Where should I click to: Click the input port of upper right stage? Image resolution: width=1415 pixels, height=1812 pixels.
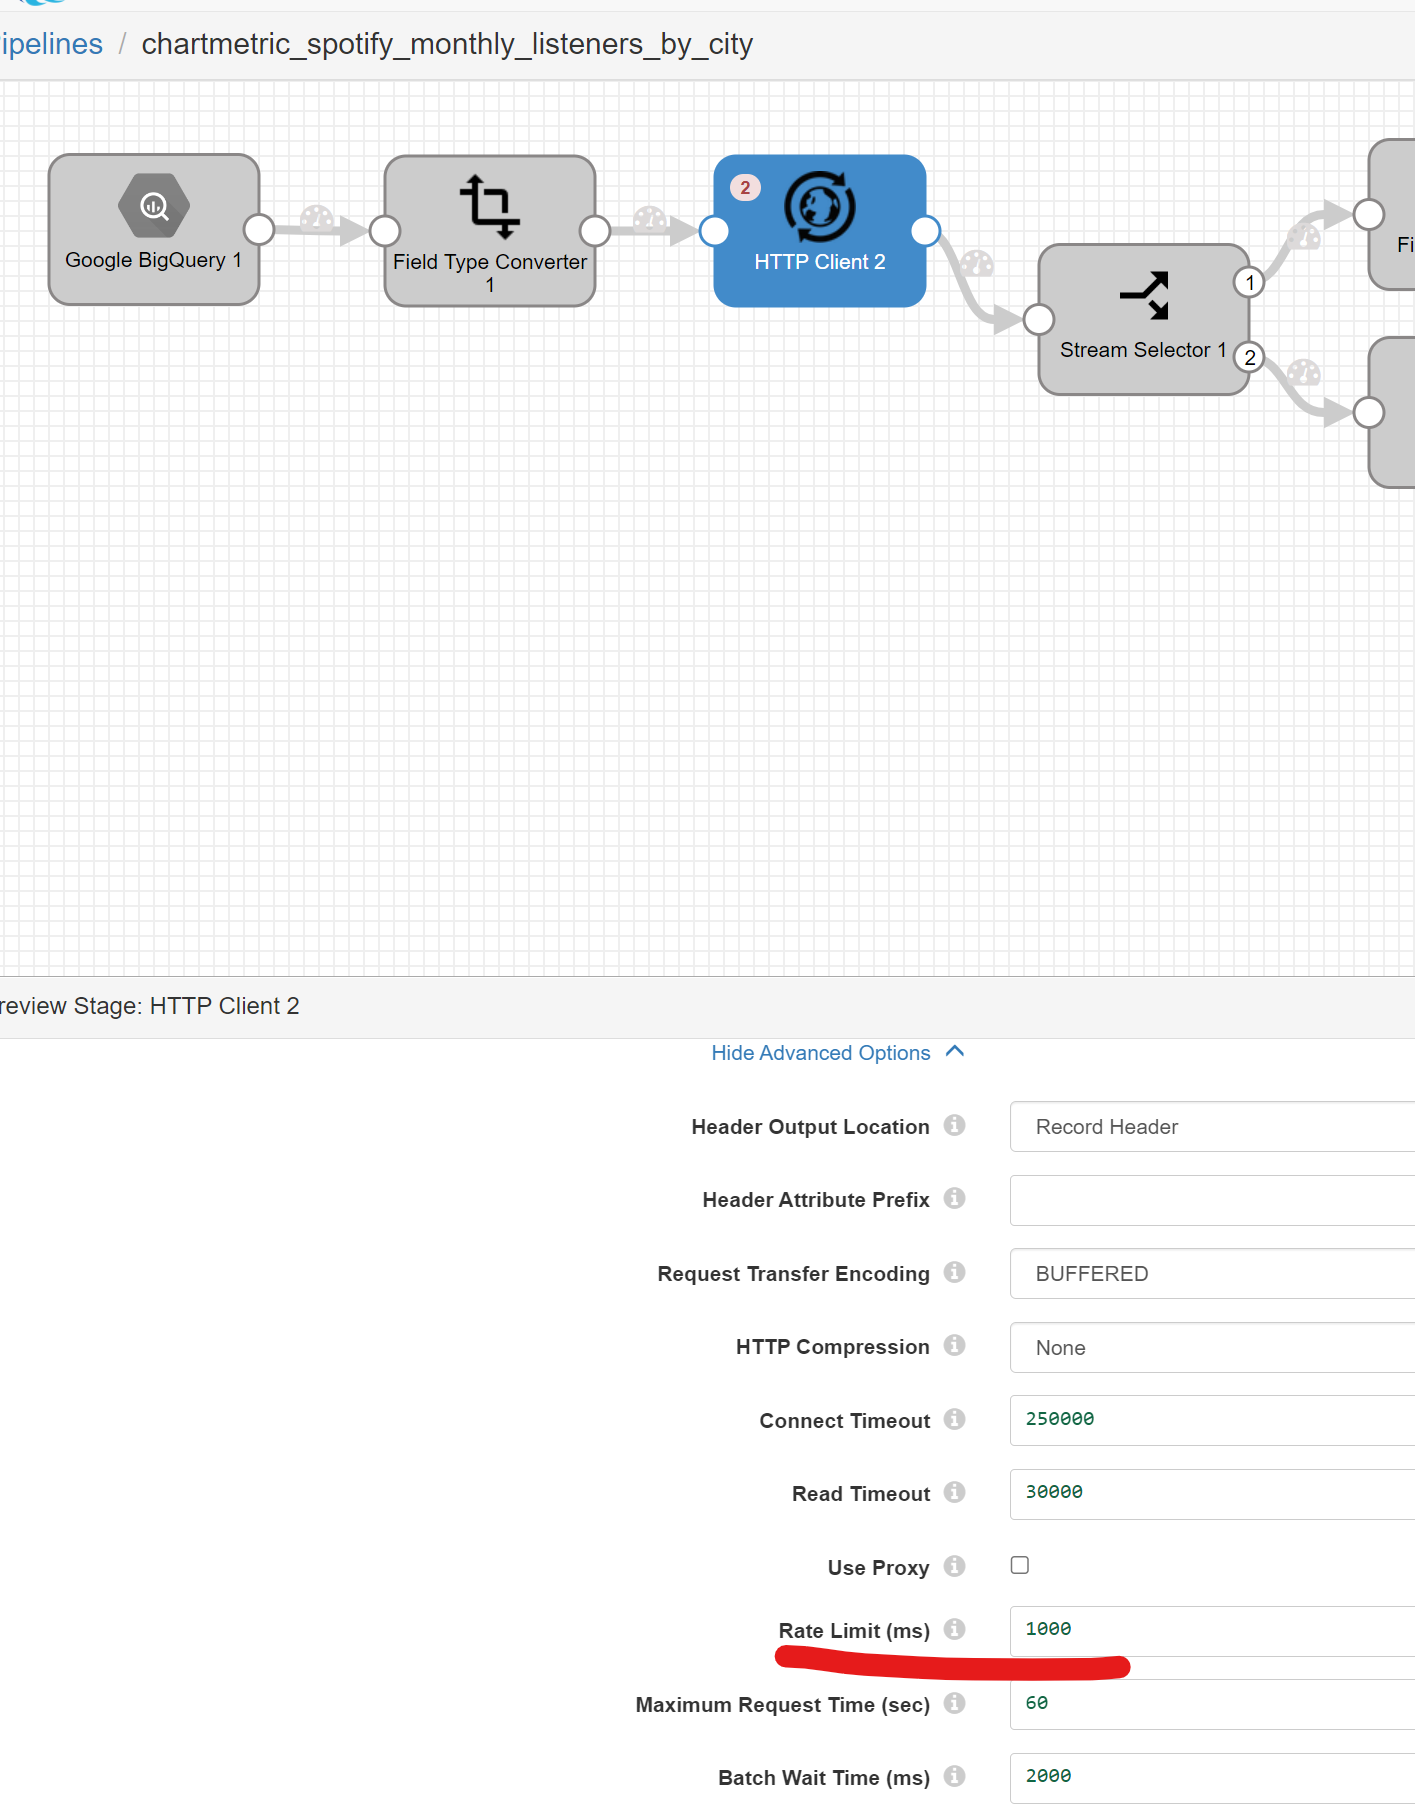tap(1369, 214)
